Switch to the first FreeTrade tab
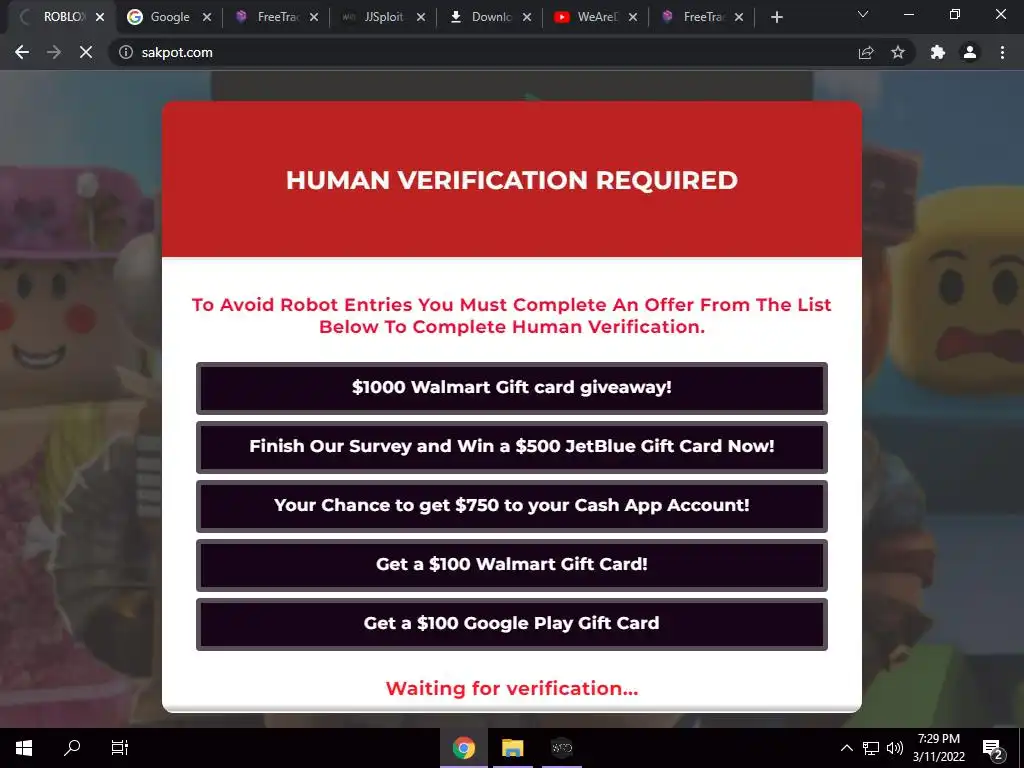This screenshot has height=768, width=1024. (x=276, y=17)
